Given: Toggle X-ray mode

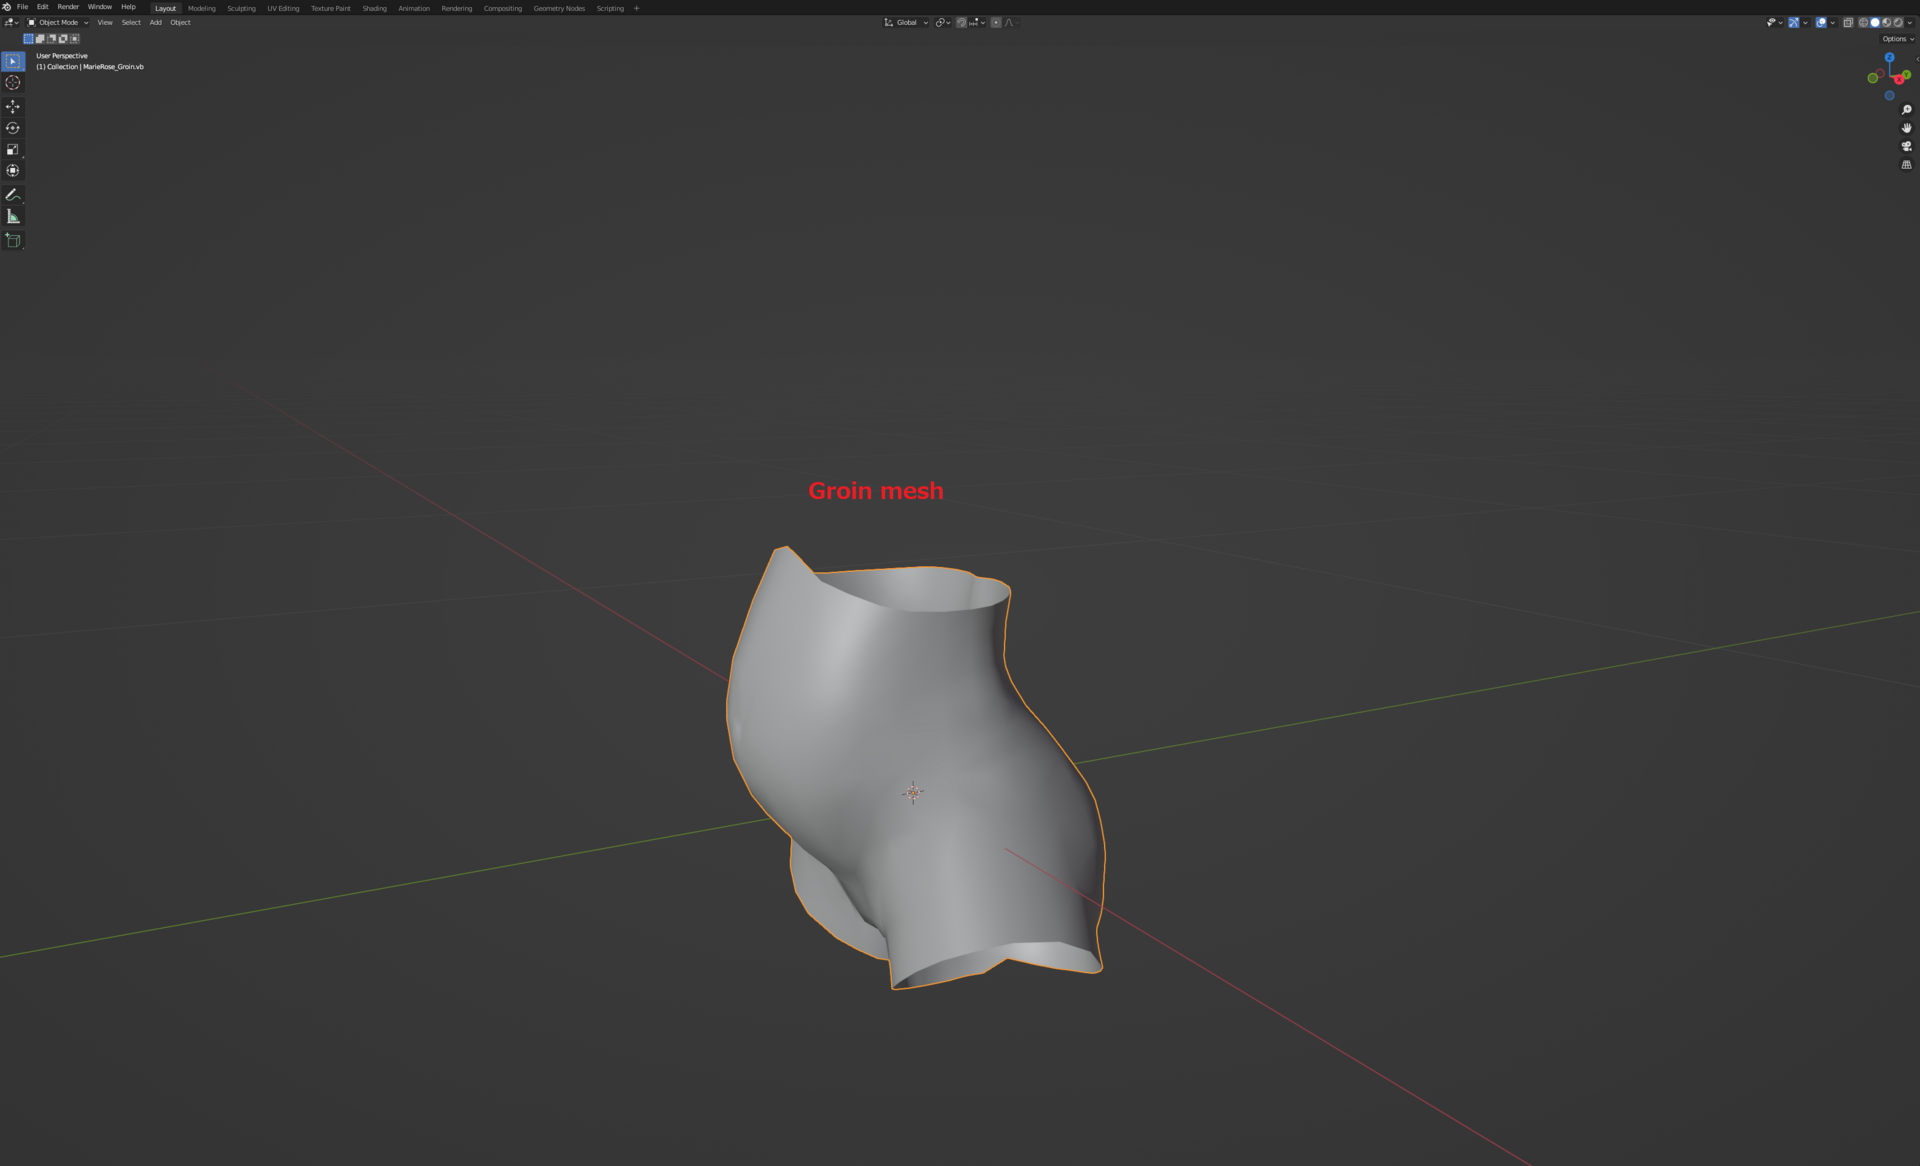Looking at the screenshot, I should 1848,22.
